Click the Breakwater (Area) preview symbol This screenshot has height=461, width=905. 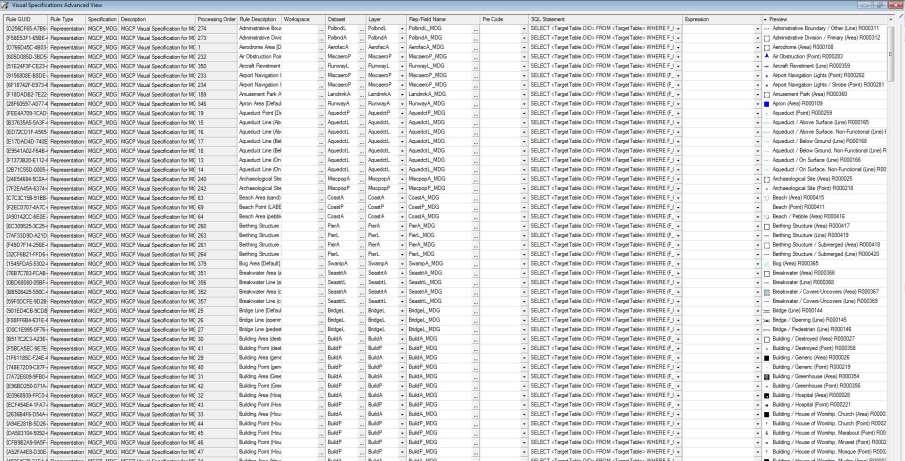coord(766,273)
